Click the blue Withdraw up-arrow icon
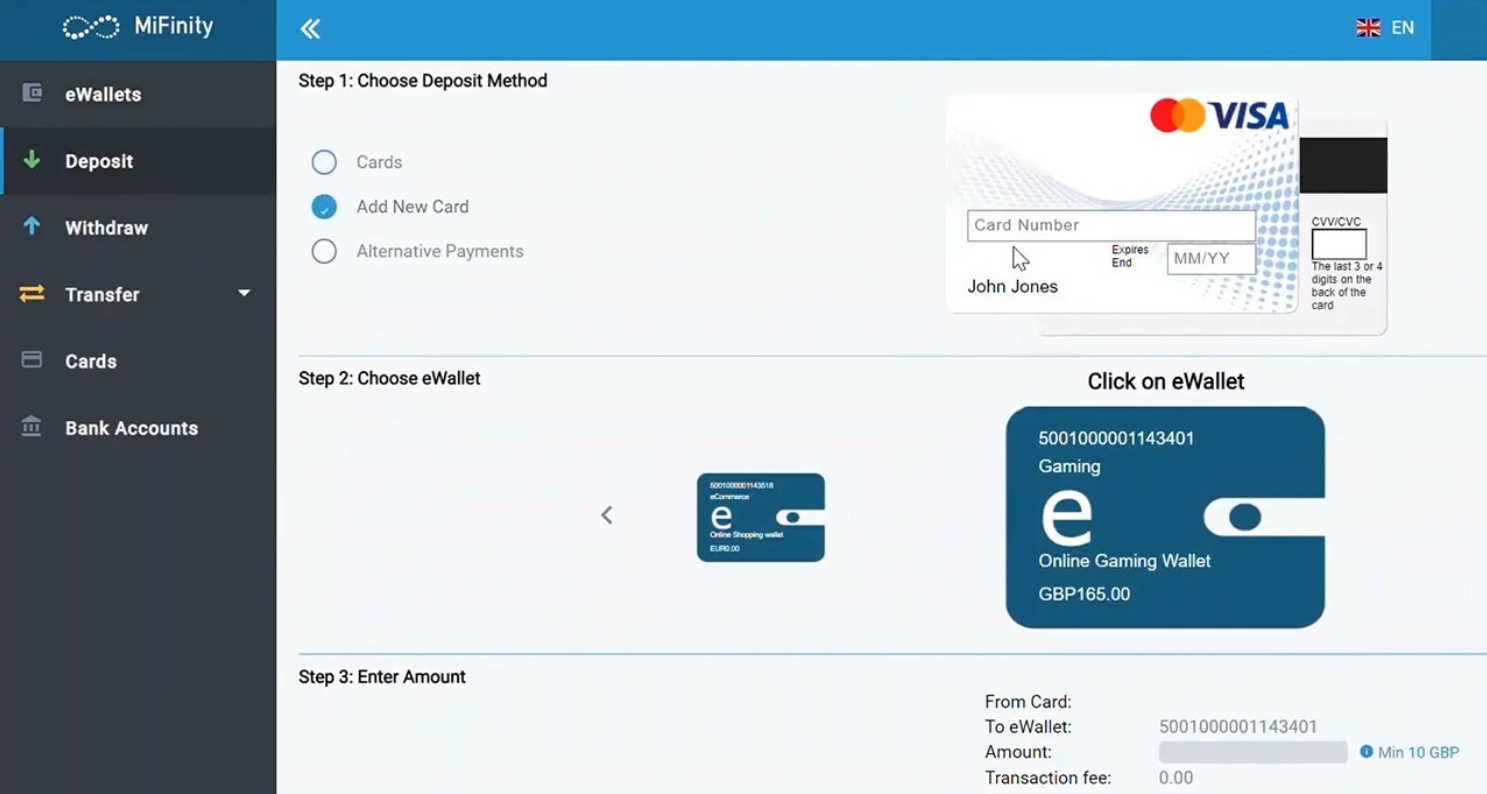1487x794 pixels. coord(32,226)
